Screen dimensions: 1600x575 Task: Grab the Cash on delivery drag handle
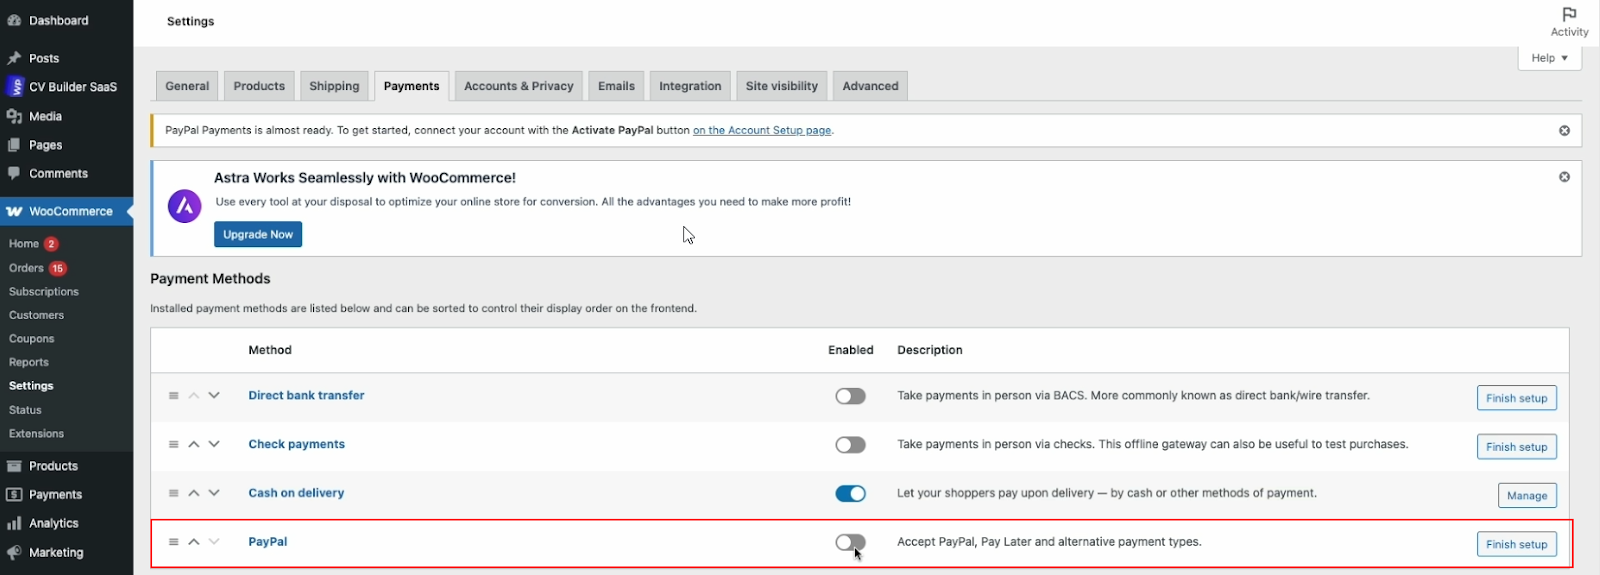[x=174, y=493]
